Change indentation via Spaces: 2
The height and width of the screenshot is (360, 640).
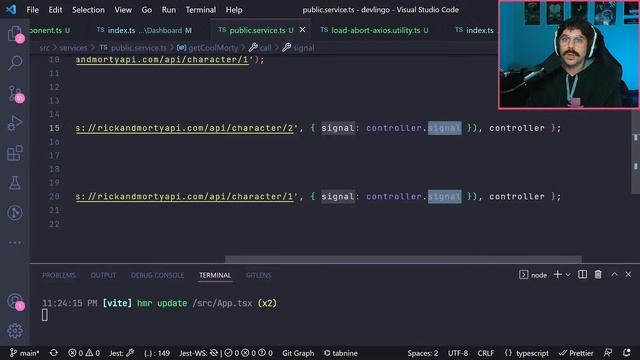point(422,353)
